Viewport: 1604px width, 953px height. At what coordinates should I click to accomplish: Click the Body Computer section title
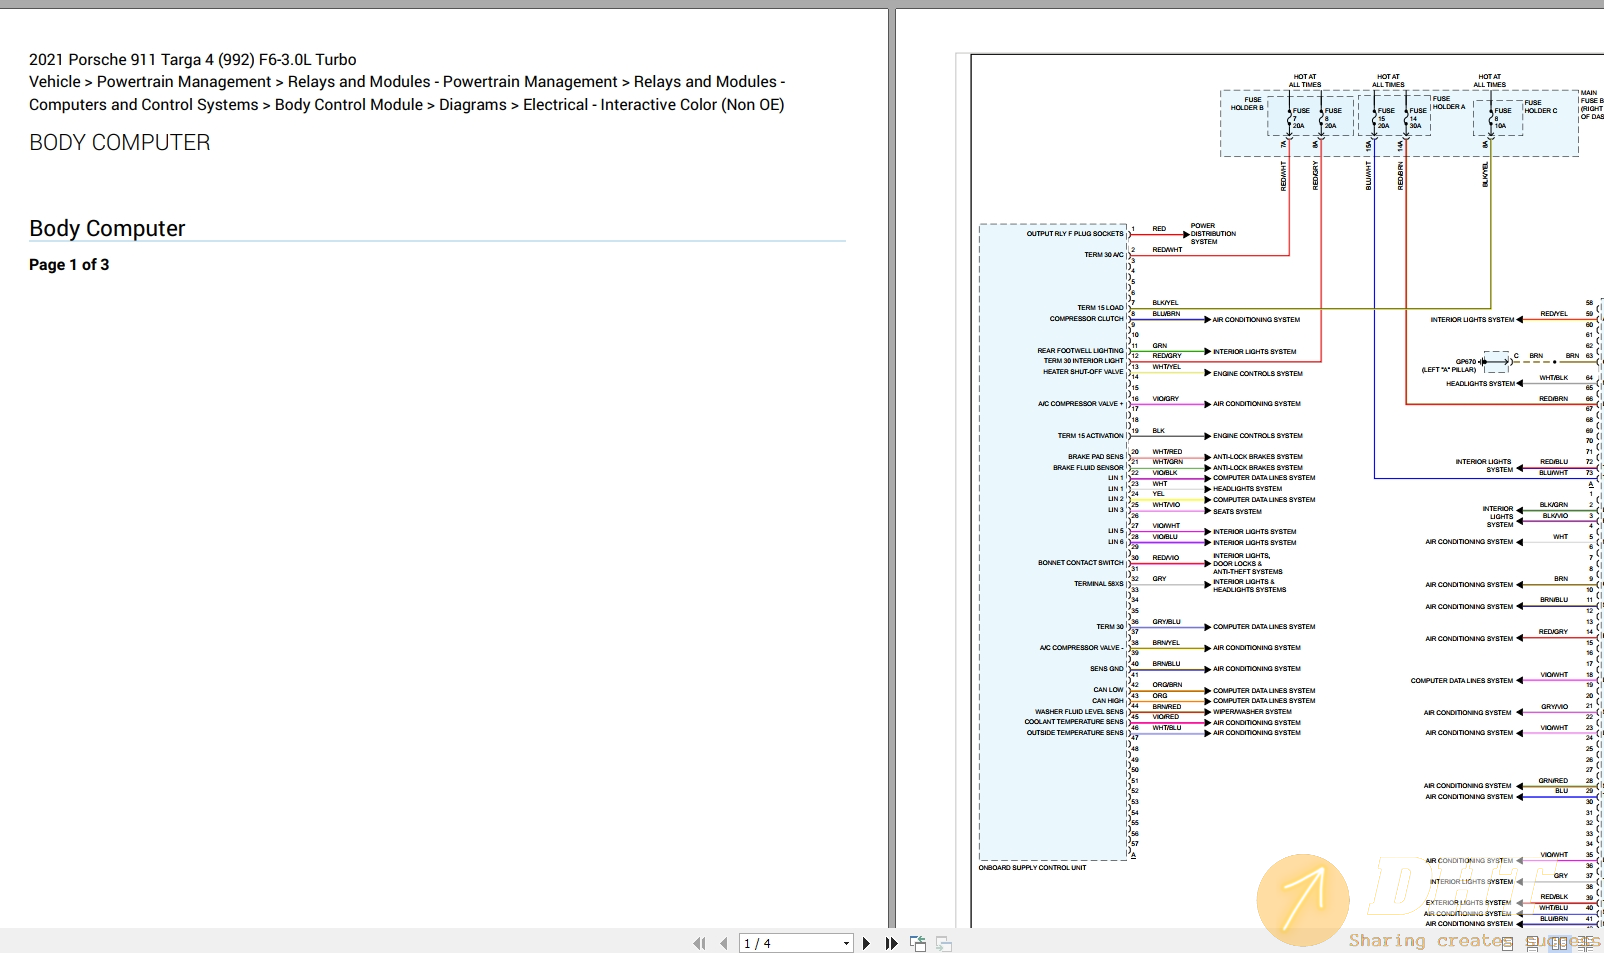tap(107, 228)
